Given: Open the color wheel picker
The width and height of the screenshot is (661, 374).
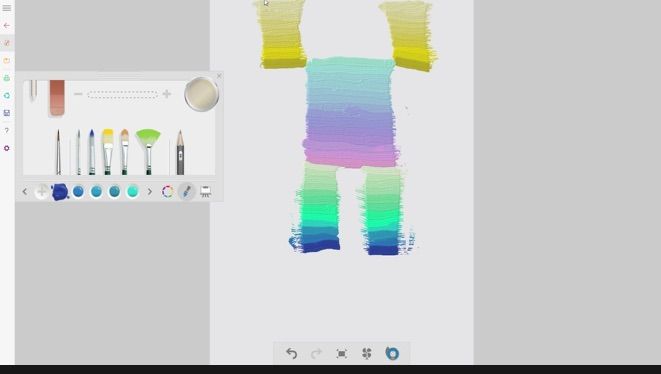Looking at the screenshot, I should click(x=167, y=191).
